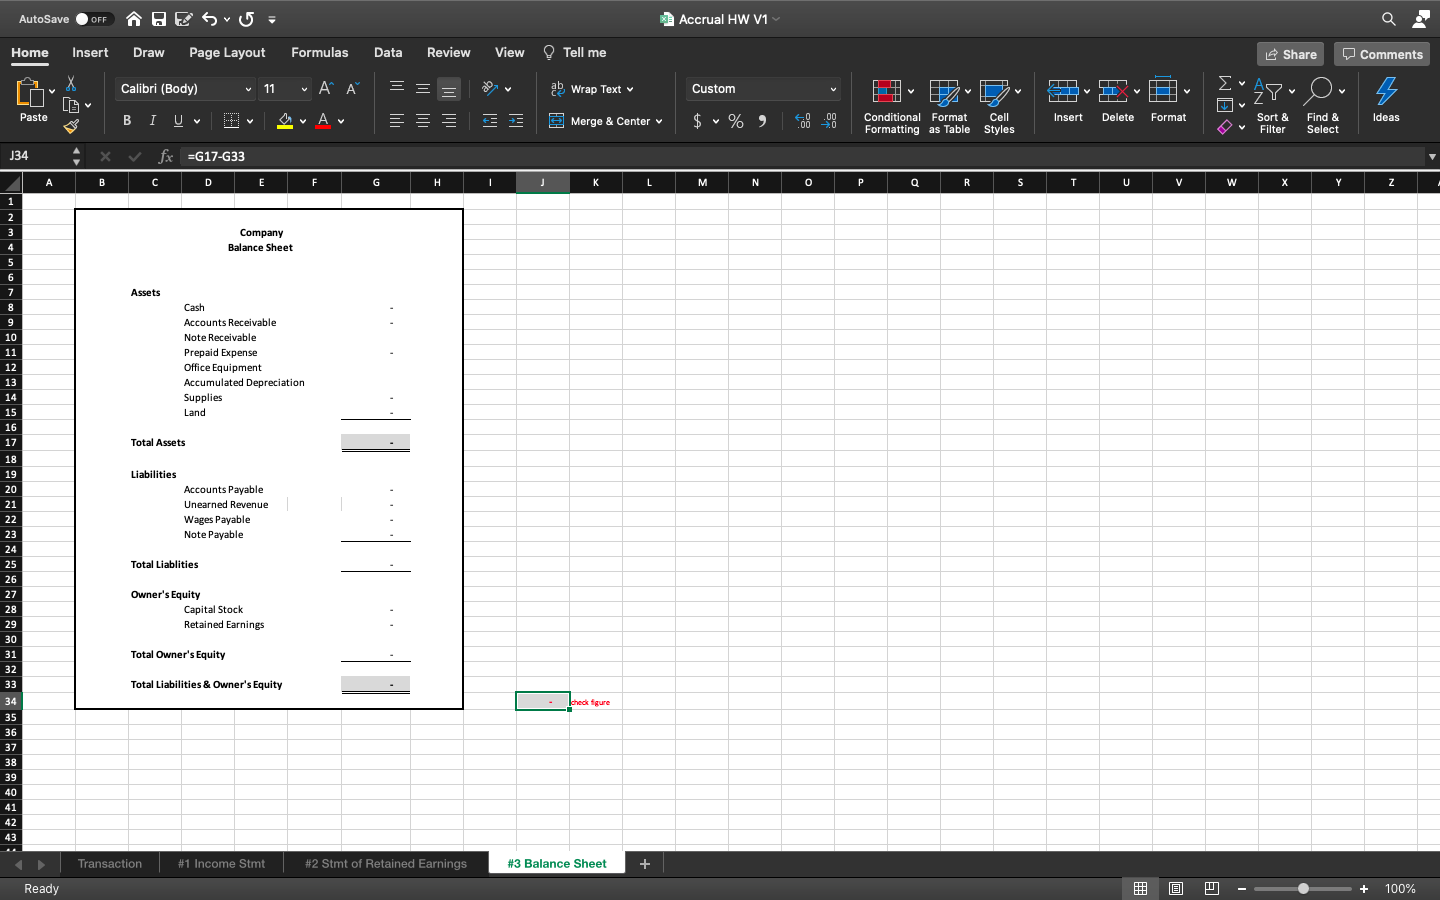Click Decrease Decimal icon

pos(829,121)
